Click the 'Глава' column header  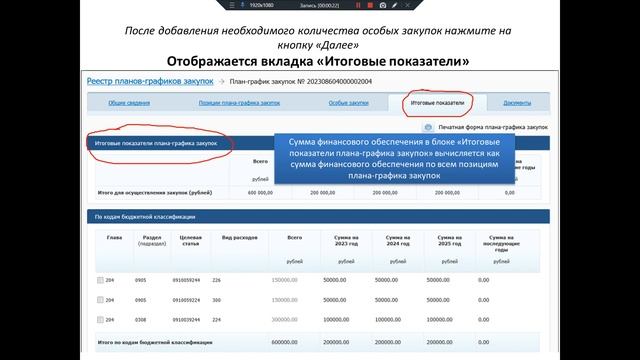[114, 238]
